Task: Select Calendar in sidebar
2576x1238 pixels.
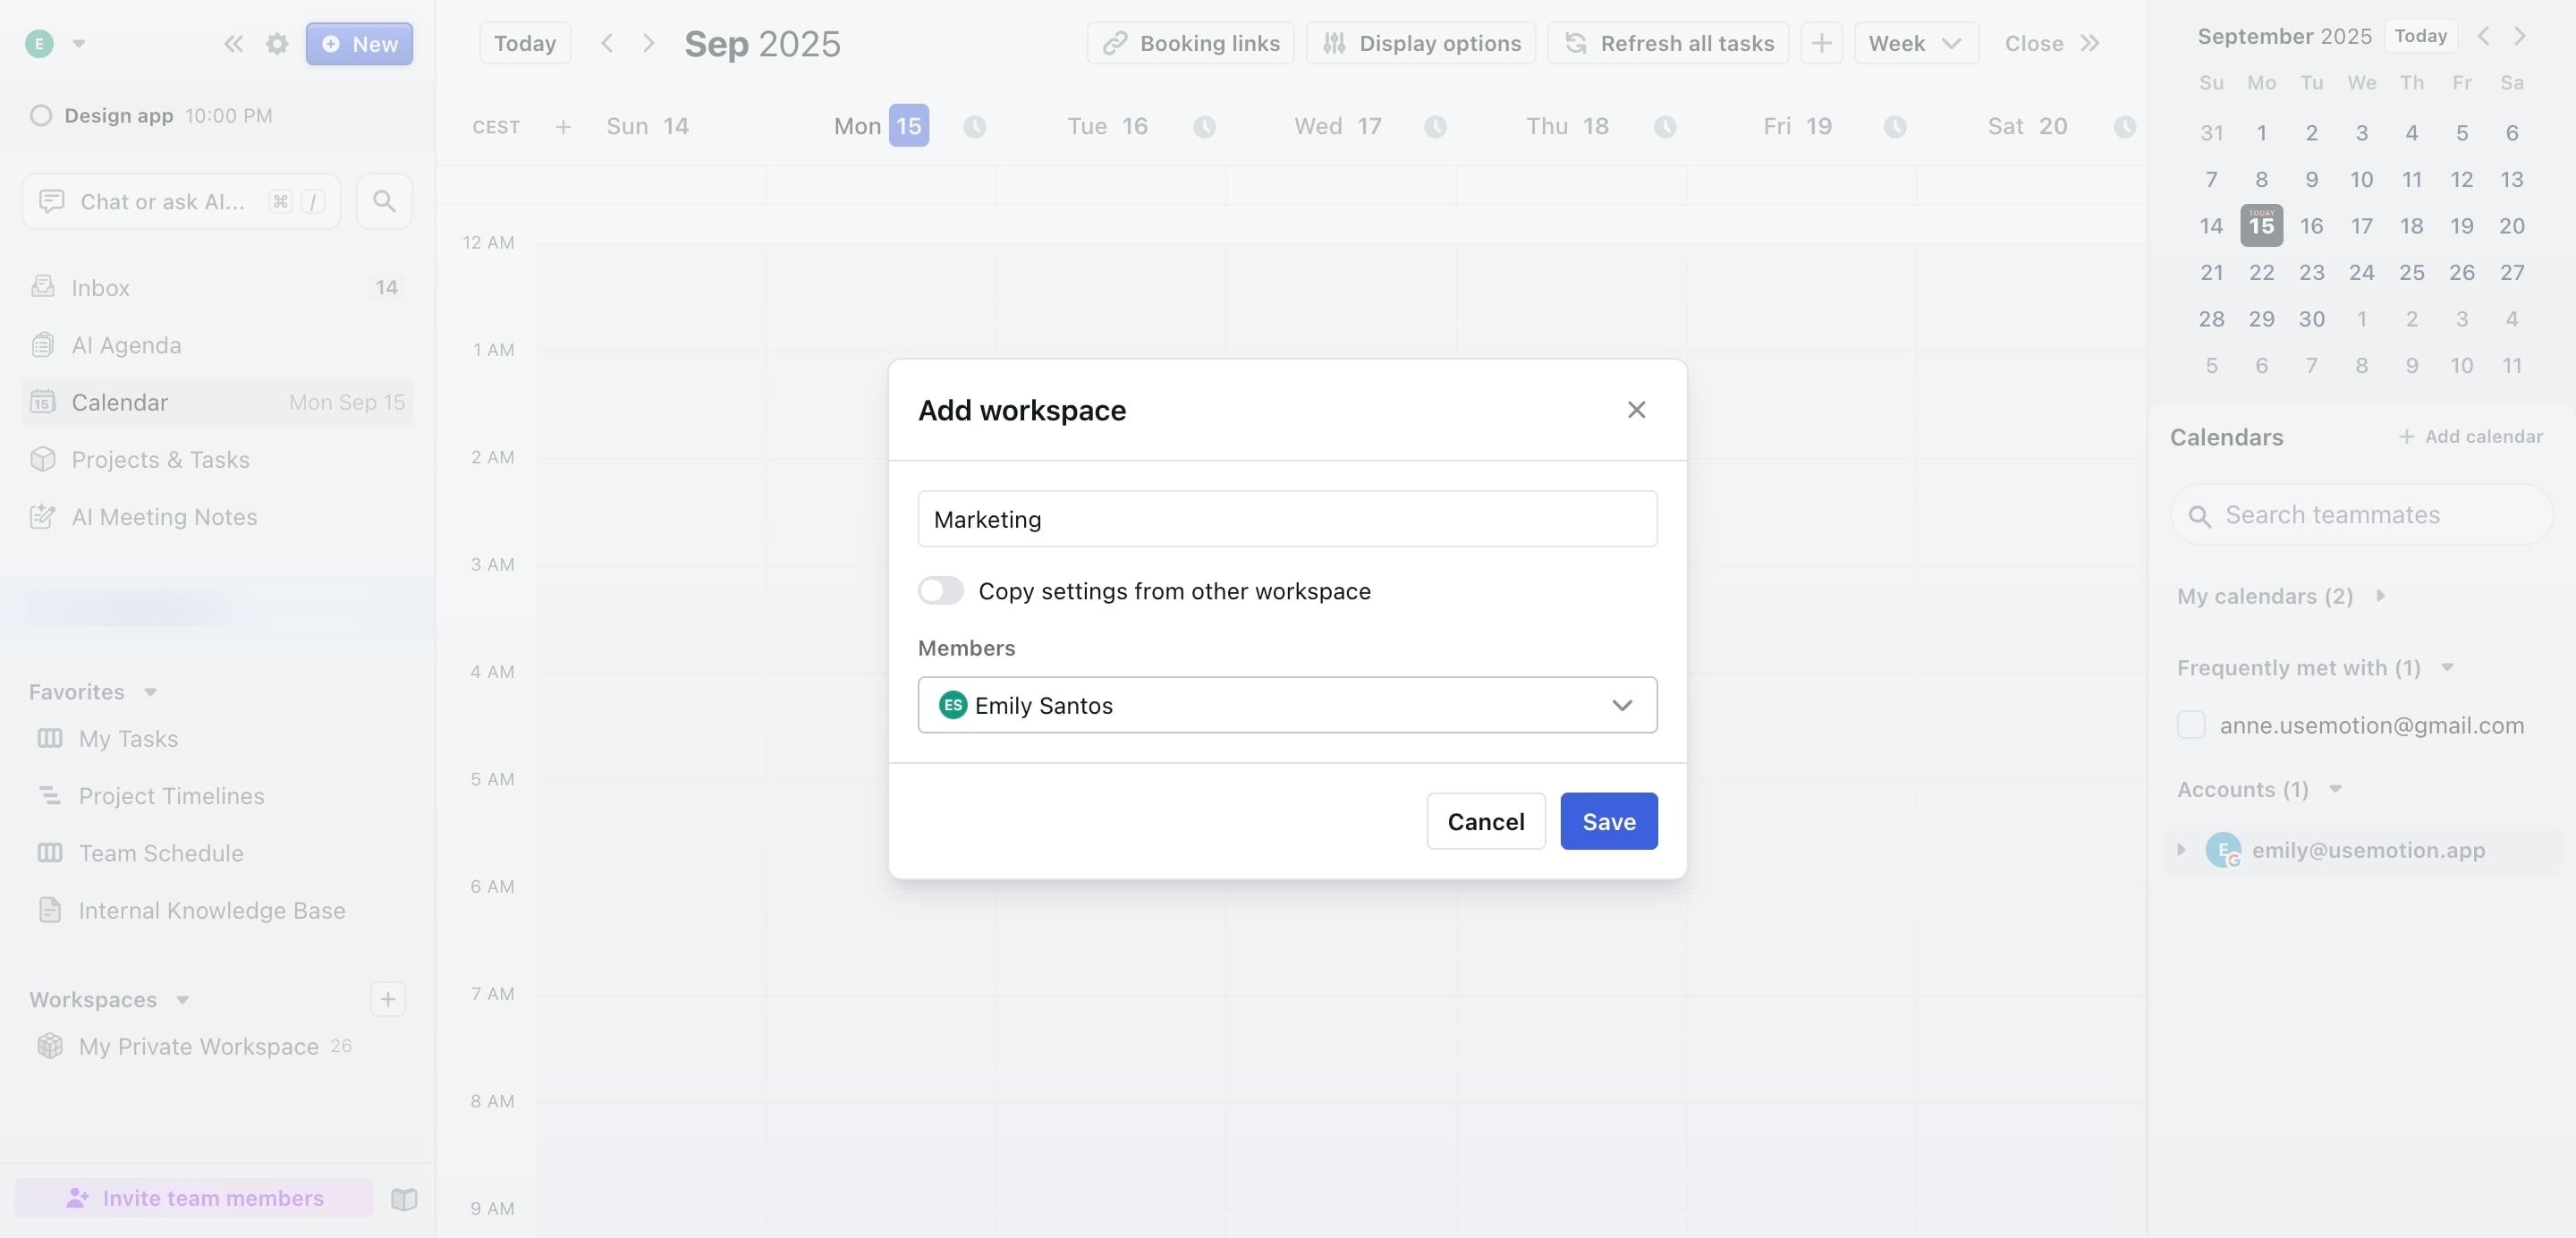Action: click(217, 402)
